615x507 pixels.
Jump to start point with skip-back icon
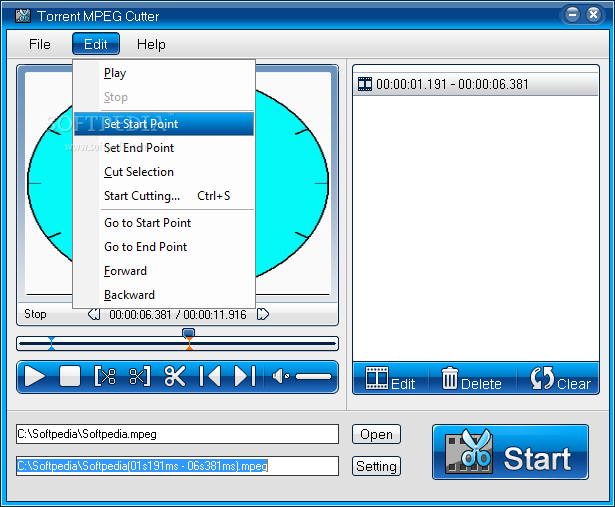(x=210, y=376)
